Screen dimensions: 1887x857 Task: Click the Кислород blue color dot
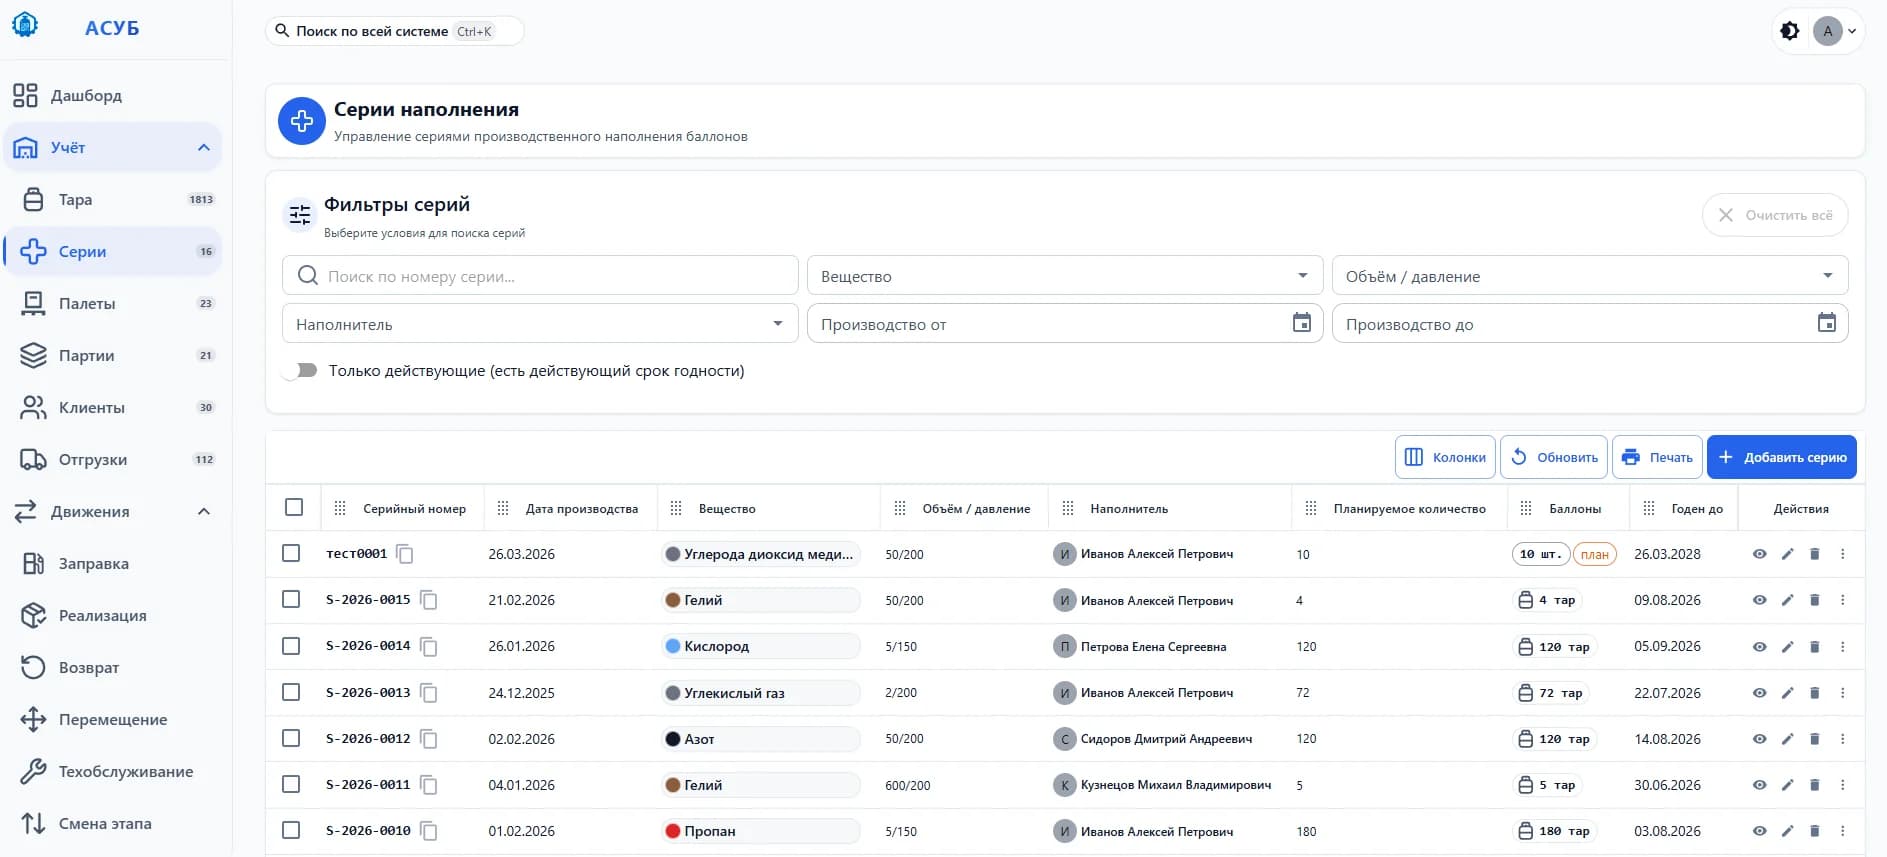[673, 646]
